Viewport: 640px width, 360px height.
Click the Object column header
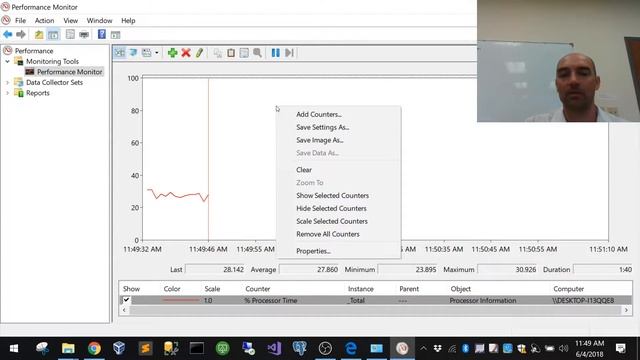click(460, 289)
